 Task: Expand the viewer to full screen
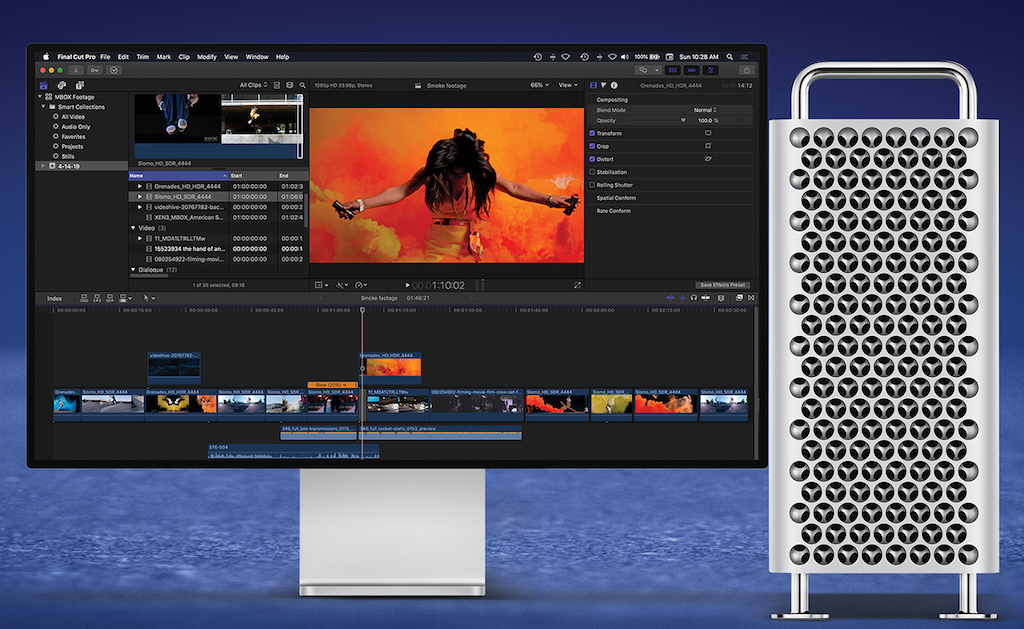tap(577, 285)
